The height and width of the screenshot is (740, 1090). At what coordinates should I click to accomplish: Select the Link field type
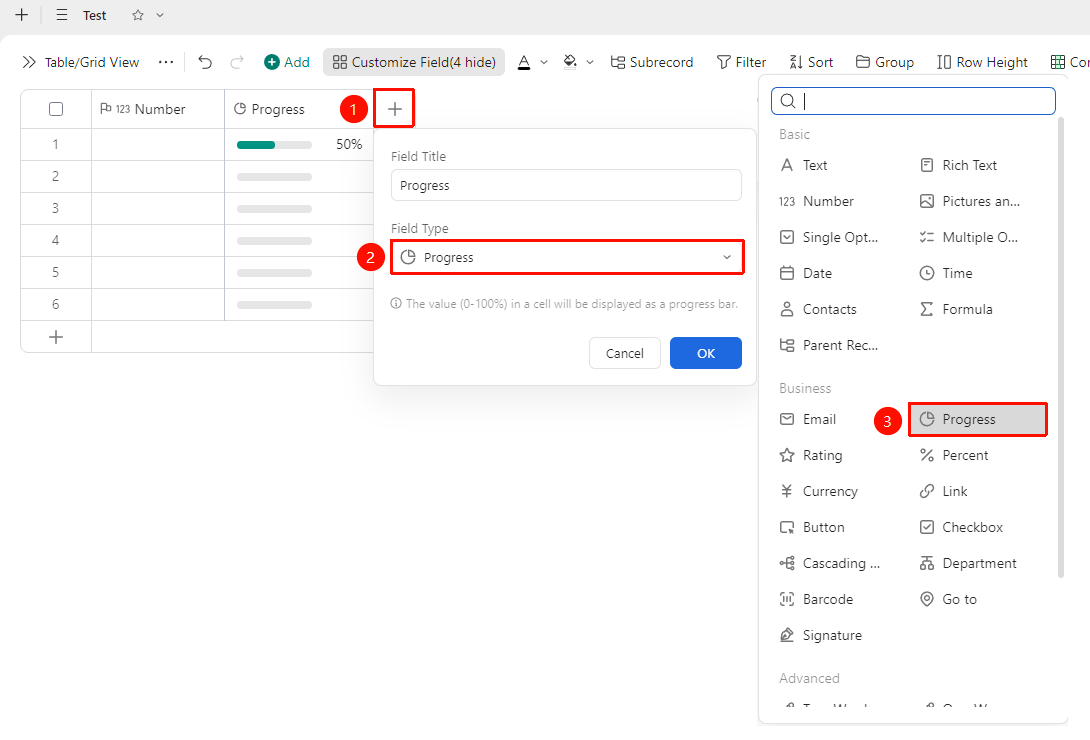point(943,491)
